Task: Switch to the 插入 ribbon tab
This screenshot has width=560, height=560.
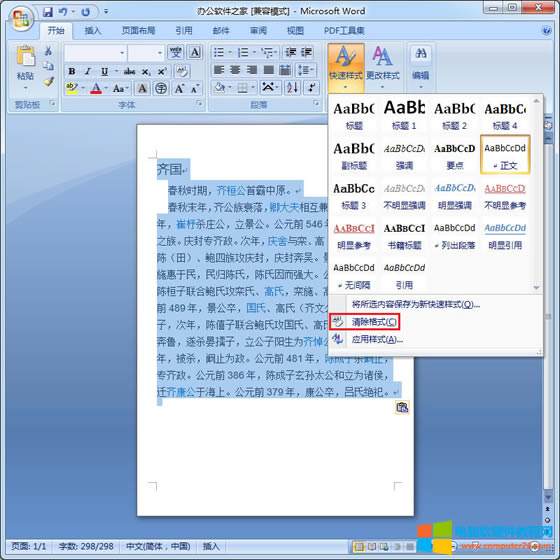Action: tap(93, 31)
